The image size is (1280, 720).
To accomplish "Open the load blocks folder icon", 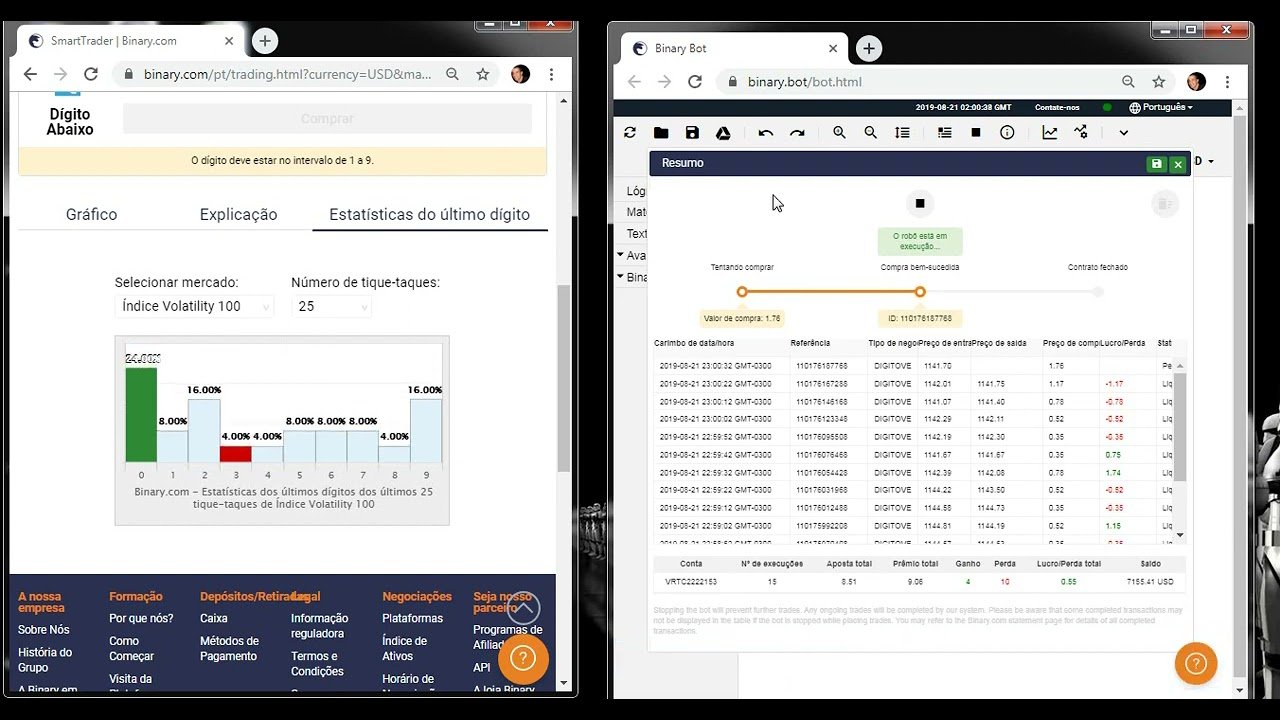I will point(661,132).
